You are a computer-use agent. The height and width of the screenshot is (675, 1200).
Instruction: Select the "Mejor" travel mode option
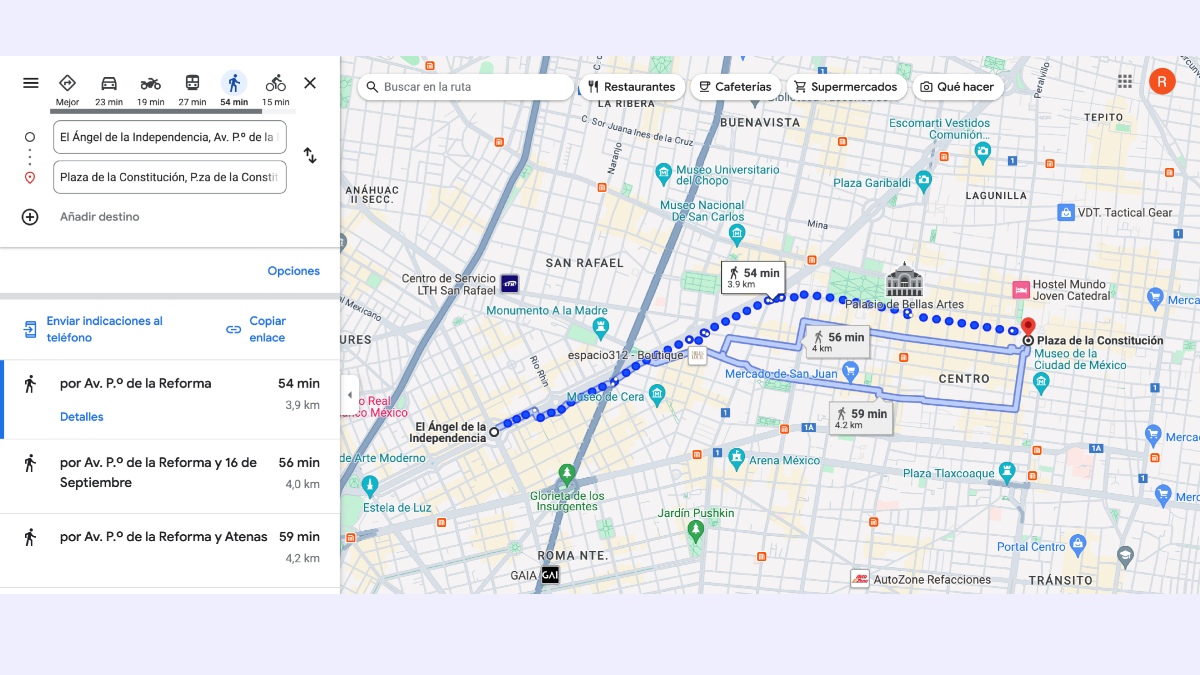pyautogui.click(x=67, y=82)
